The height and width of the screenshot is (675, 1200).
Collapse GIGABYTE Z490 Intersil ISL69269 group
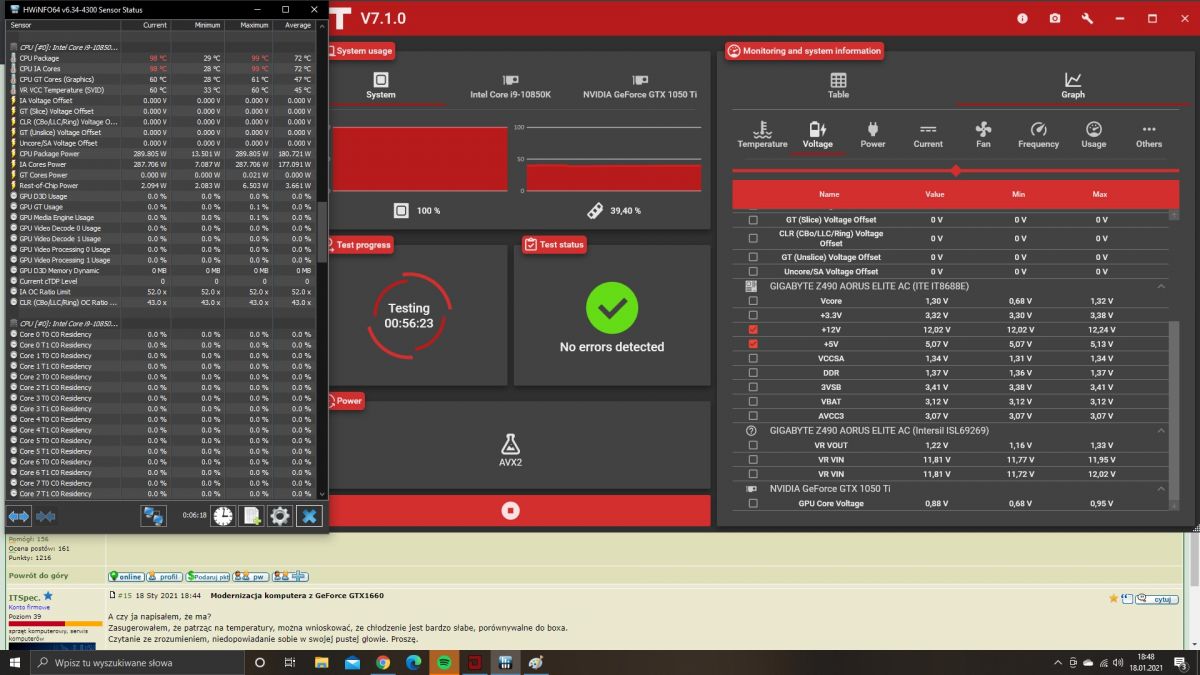tap(1161, 430)
